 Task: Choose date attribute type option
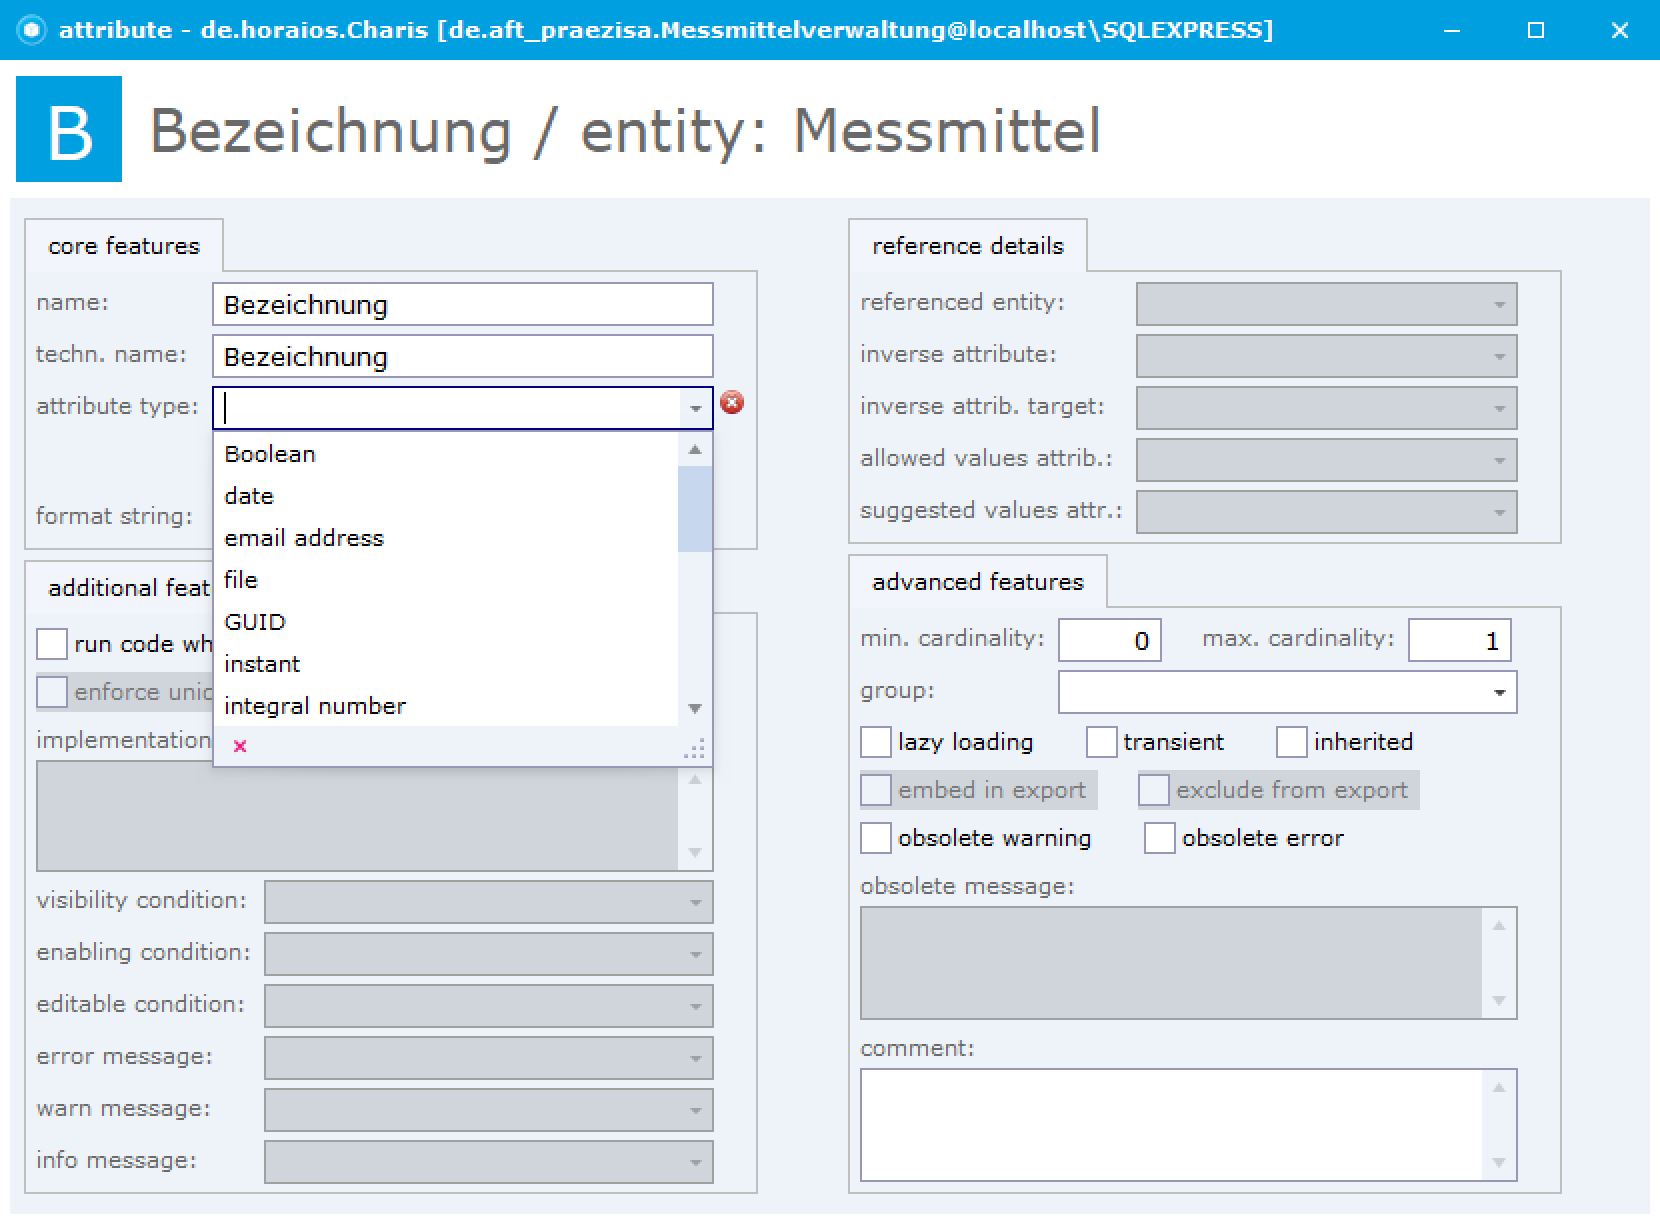[446, 496]
